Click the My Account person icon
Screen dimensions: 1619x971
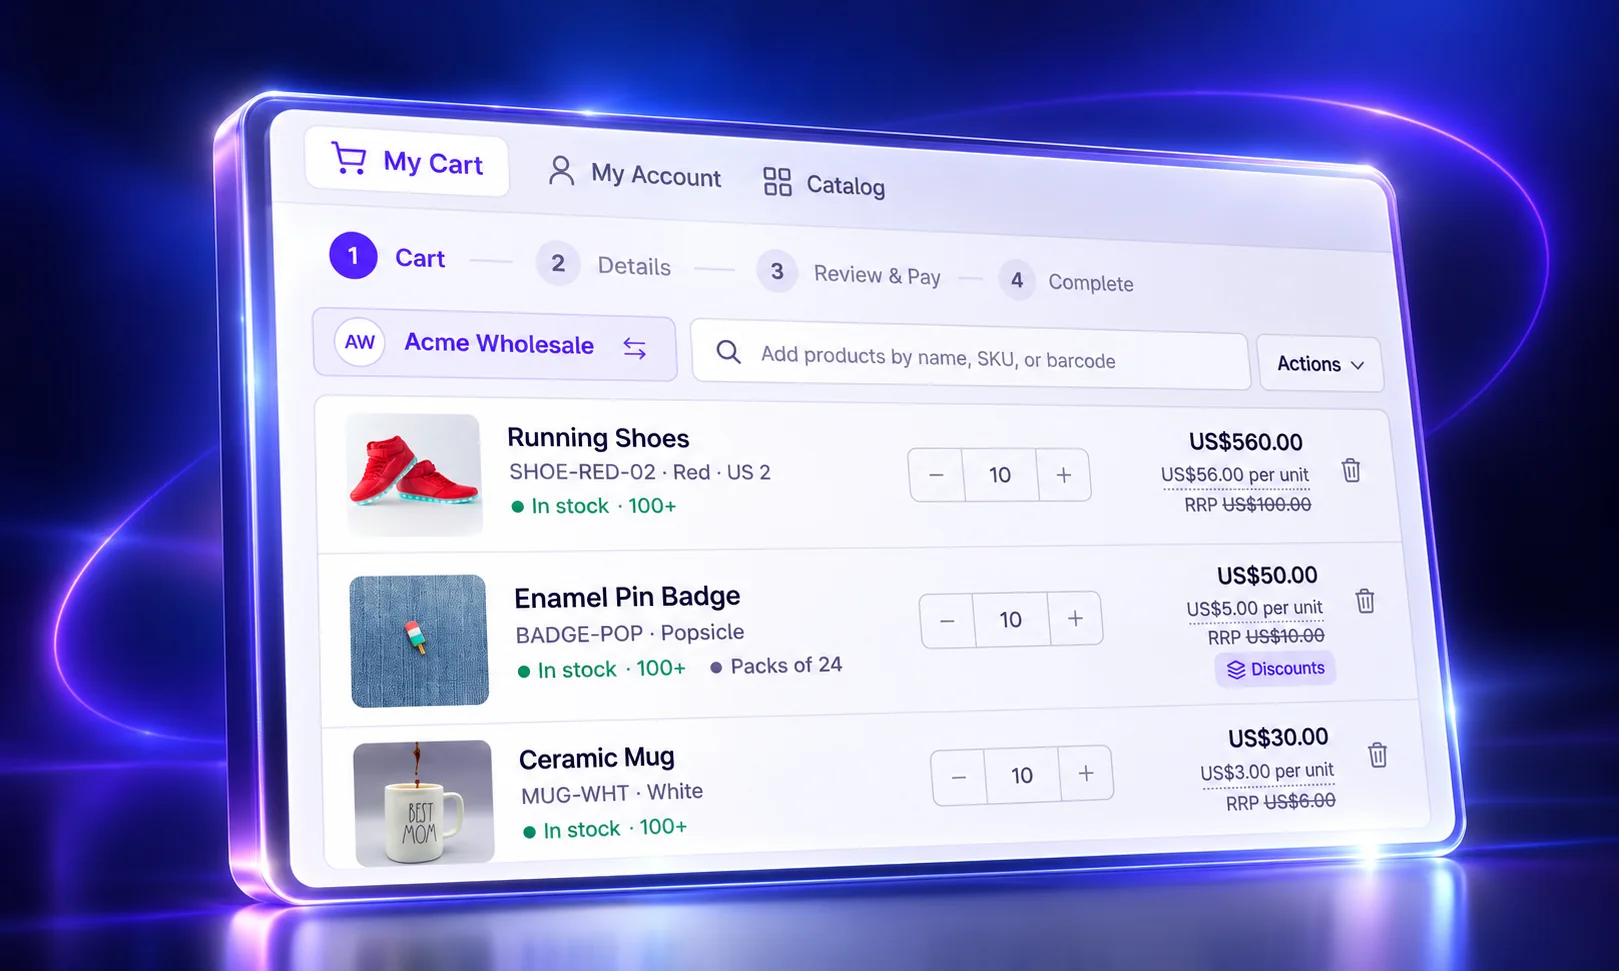tap(561, 170)
